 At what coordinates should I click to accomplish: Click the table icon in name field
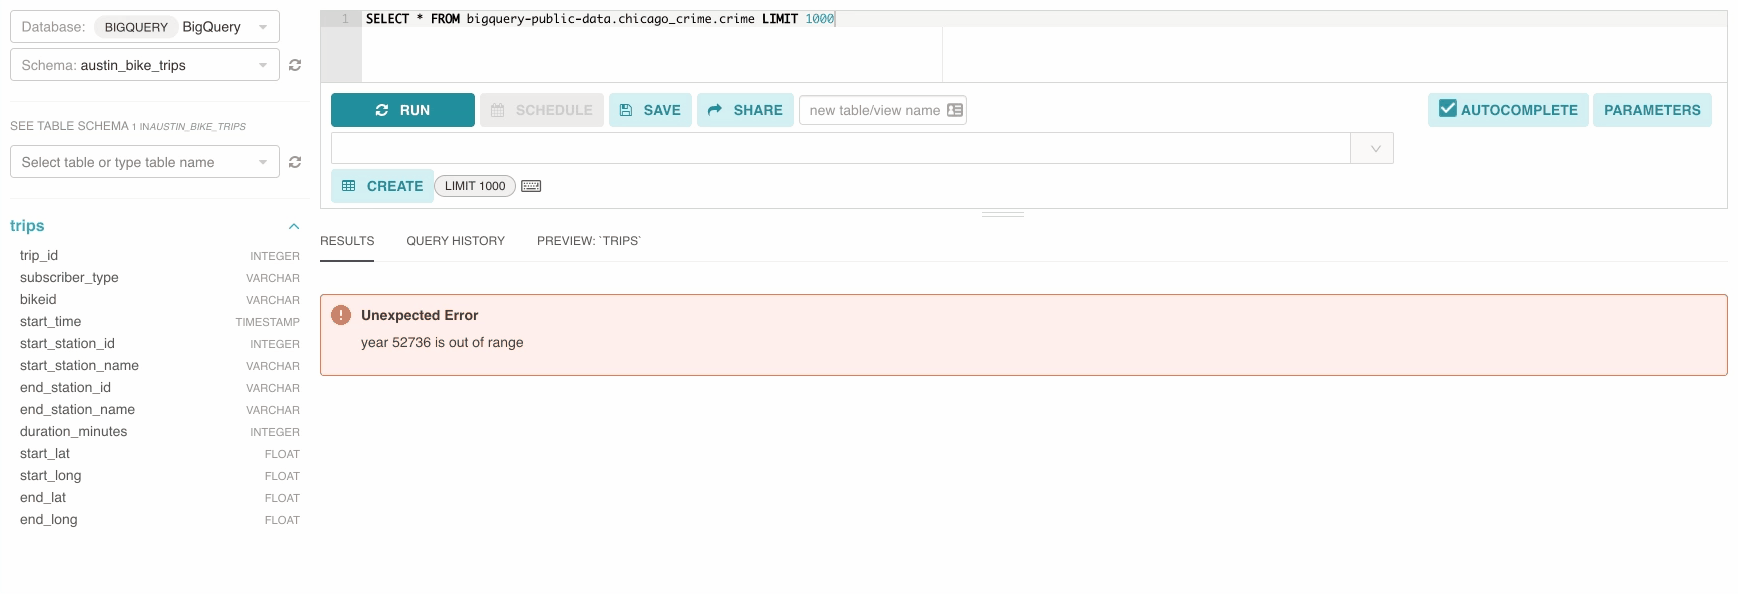point(955,110)
